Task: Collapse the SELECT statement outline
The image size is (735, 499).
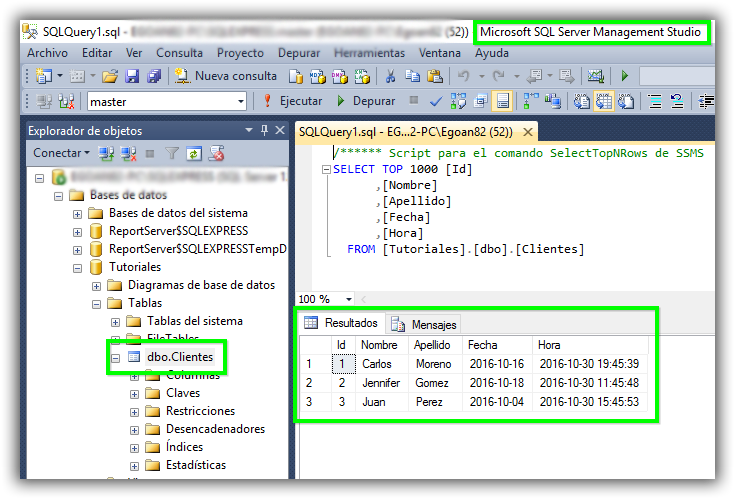Action: point(326,170)
